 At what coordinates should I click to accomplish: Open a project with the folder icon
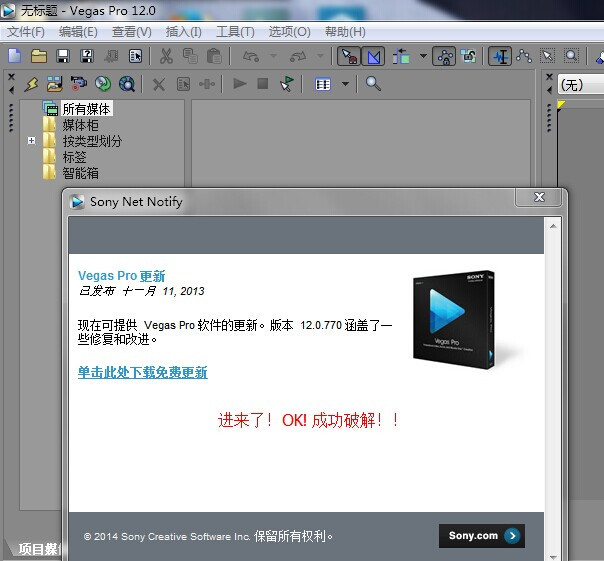click(x=39, y=56)
